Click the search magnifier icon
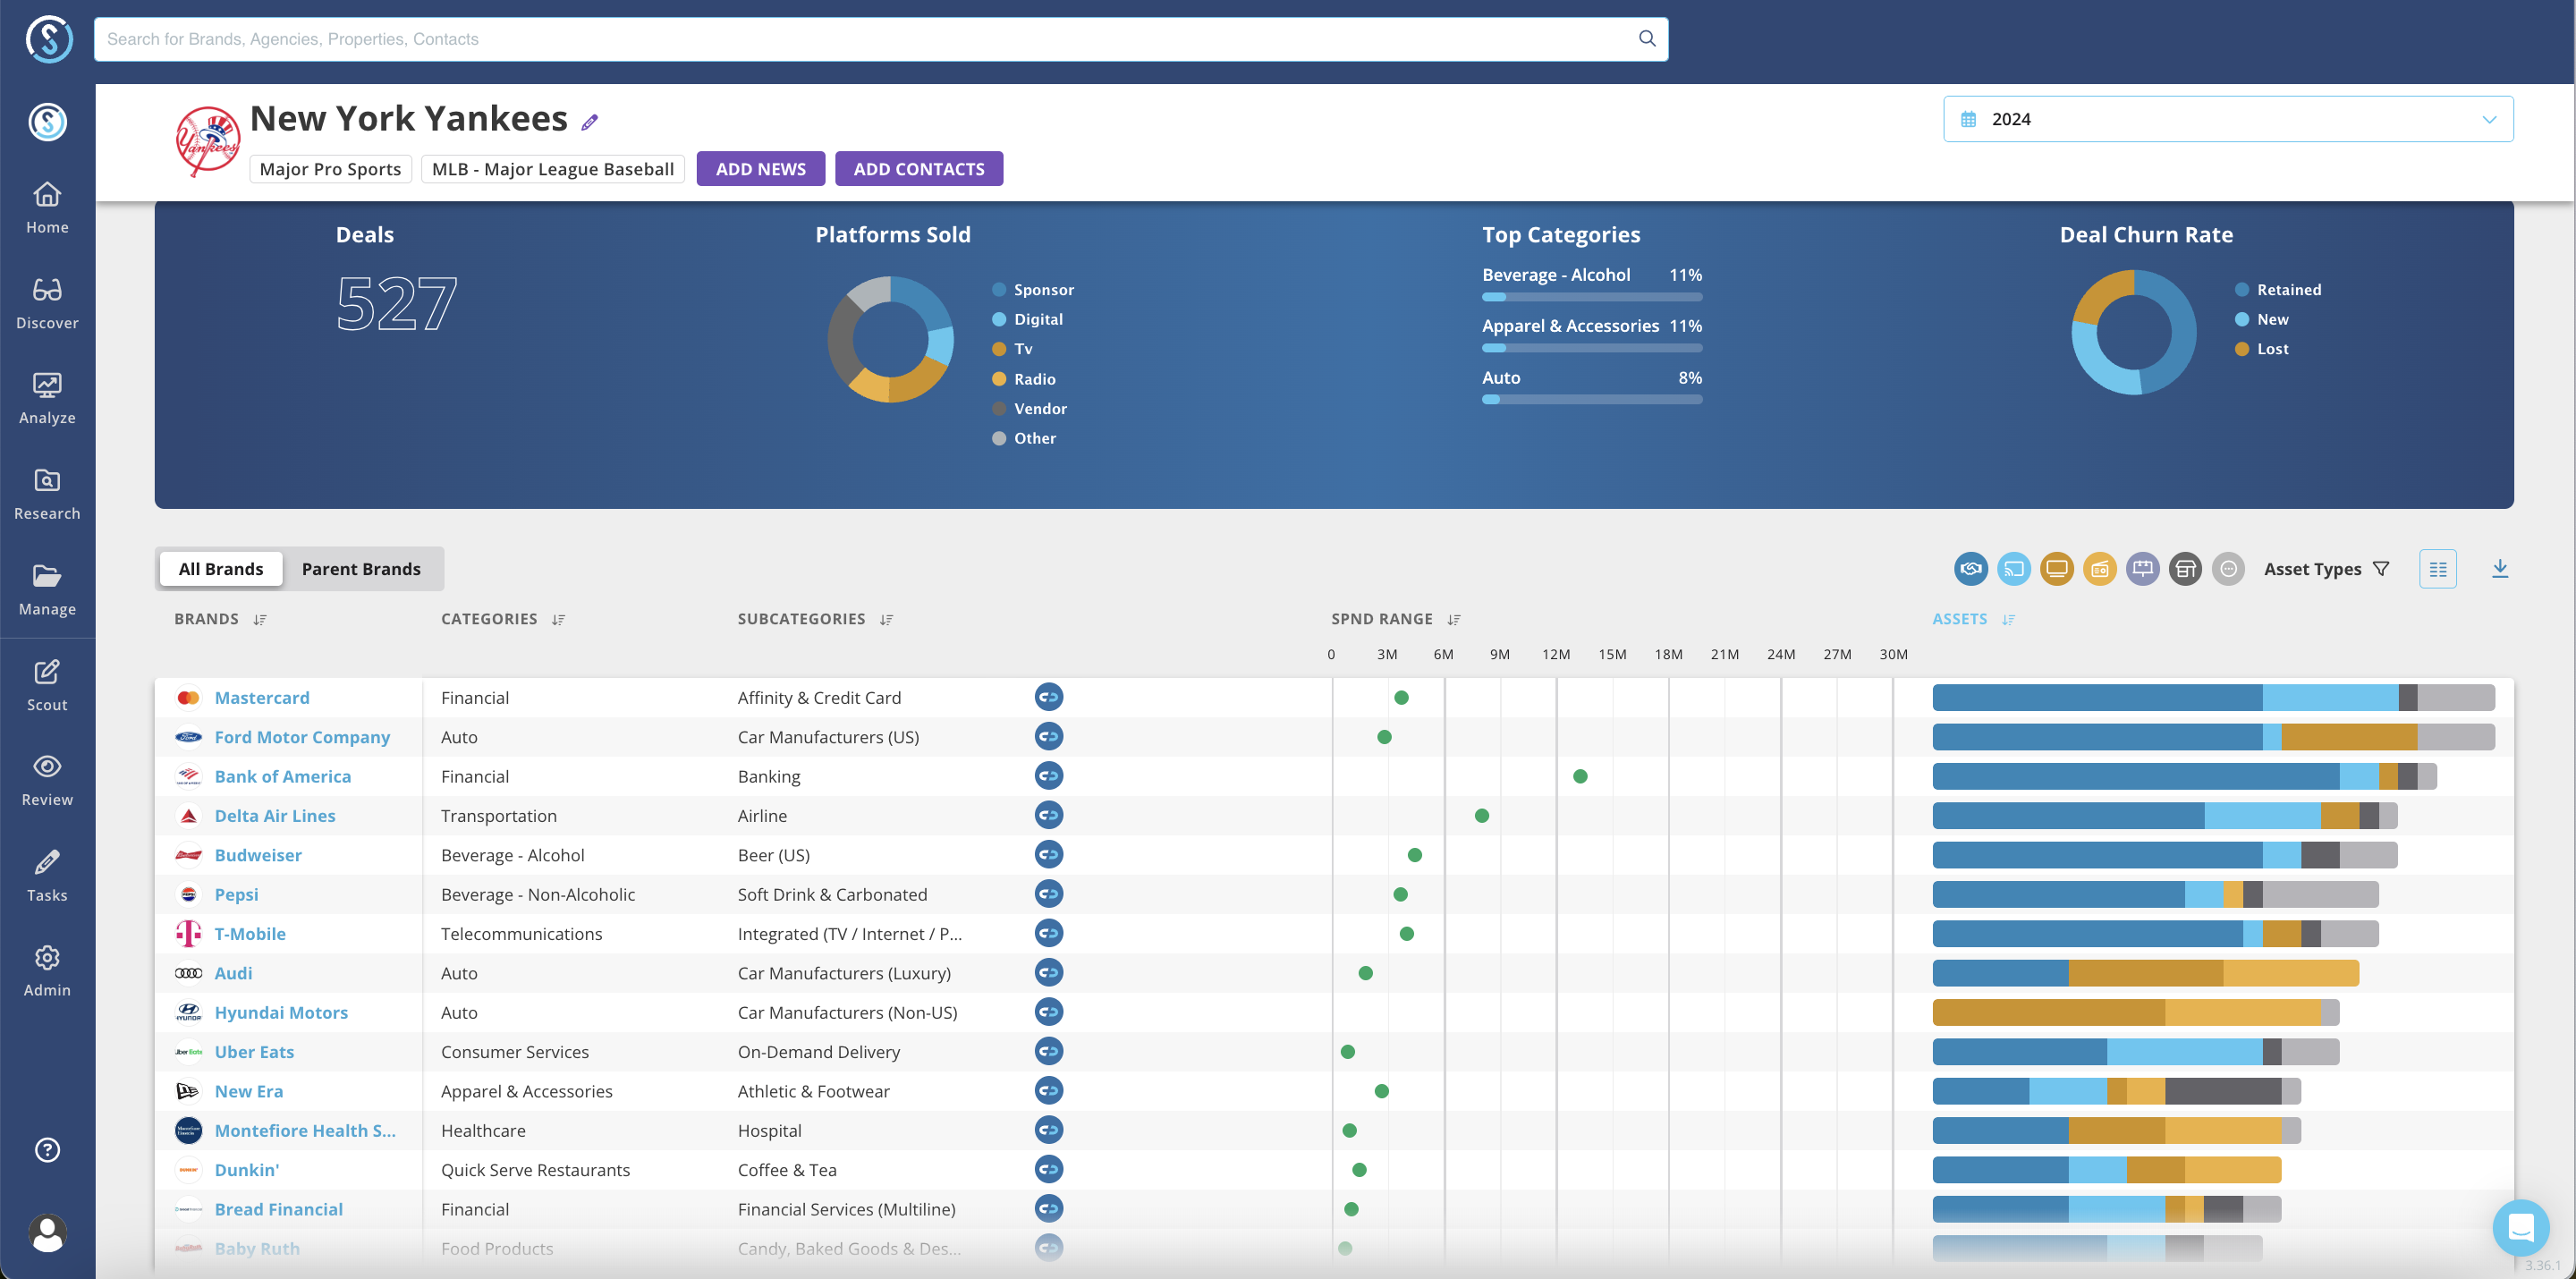This screenshot has width=2576, height=1279. 1647,39
